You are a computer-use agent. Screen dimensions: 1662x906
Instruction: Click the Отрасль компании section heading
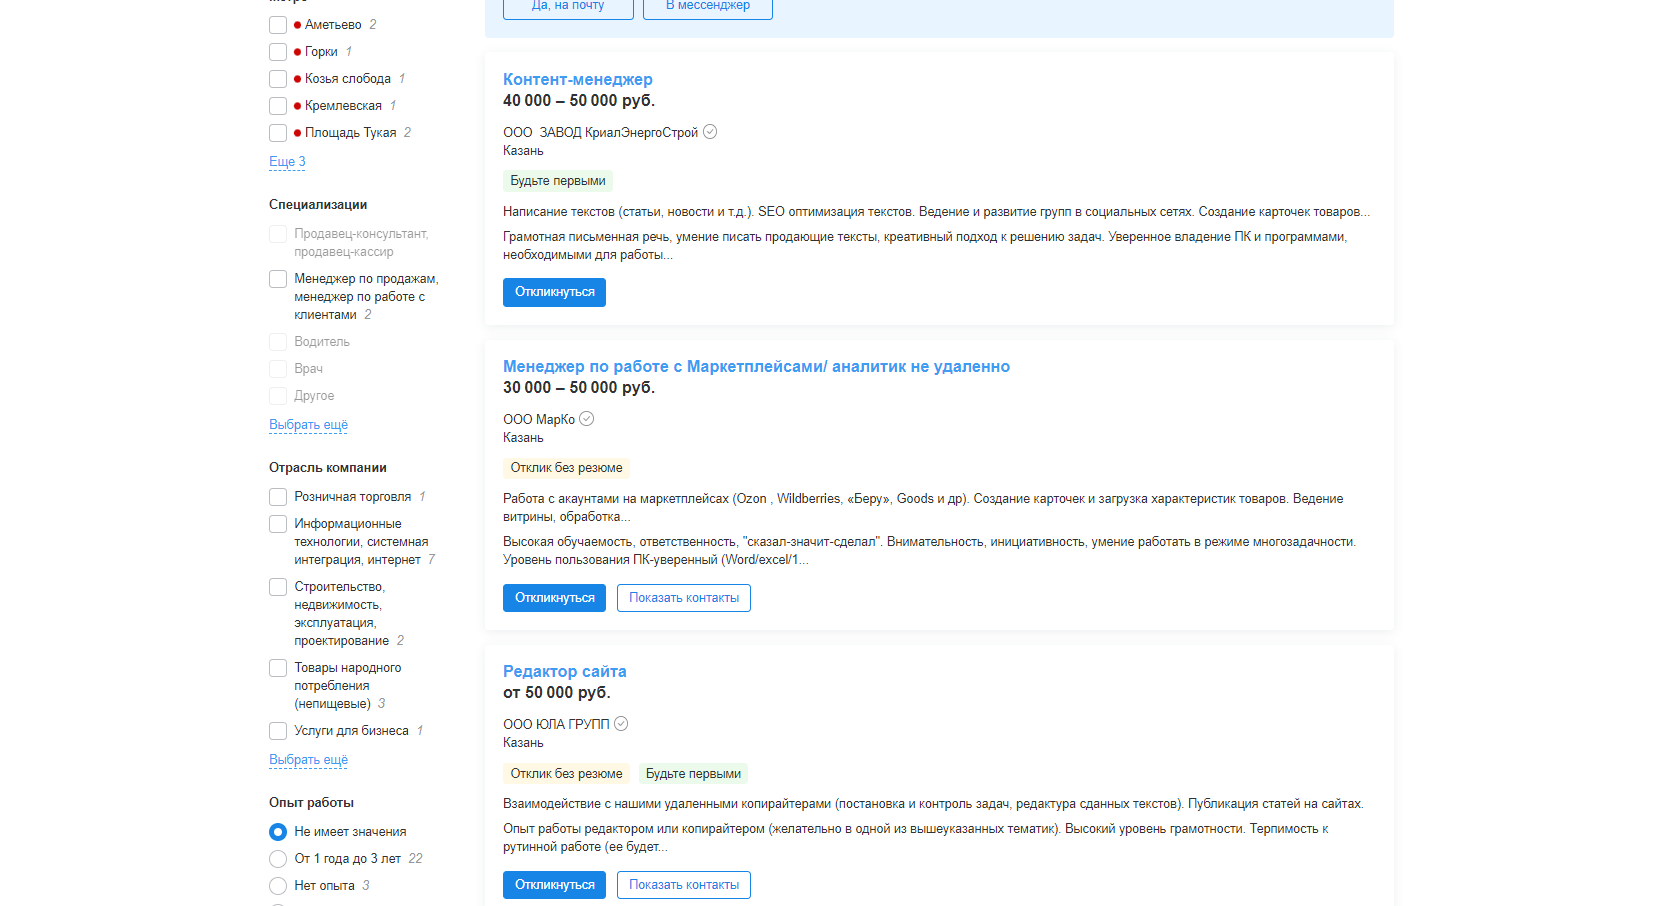point(328,467)
